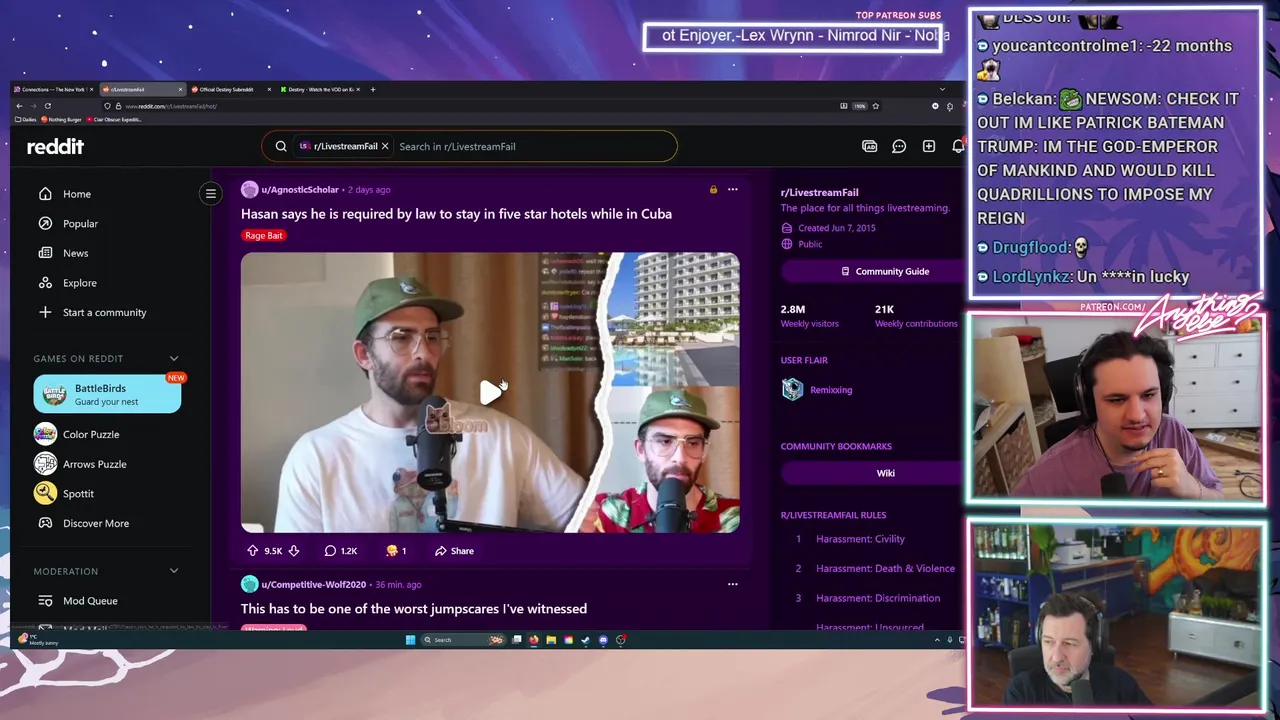Click the taskbar Search box
Screen dimensions: 1280x720
pyautogui.click(x=464, y=640)
